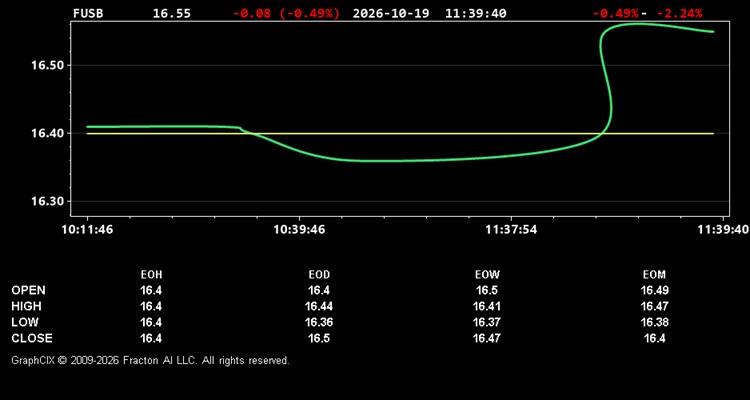
Task: Click the change value -0.08 (-0.49%)
Action: click(287, 13)
